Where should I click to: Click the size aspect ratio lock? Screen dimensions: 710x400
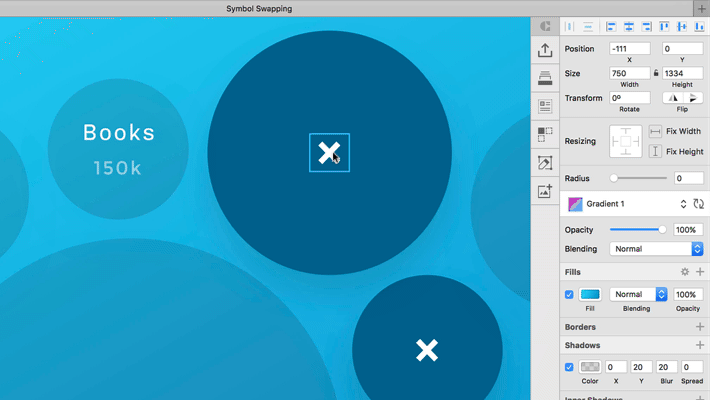click(656, 73)
